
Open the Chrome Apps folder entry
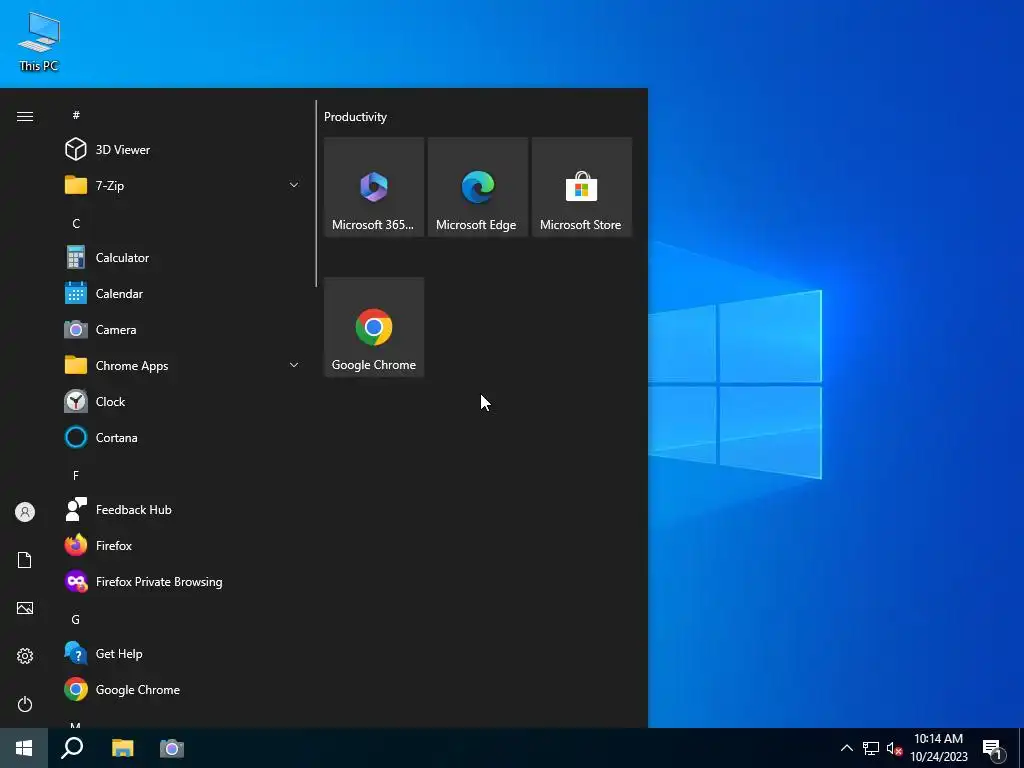click(183, 366)
